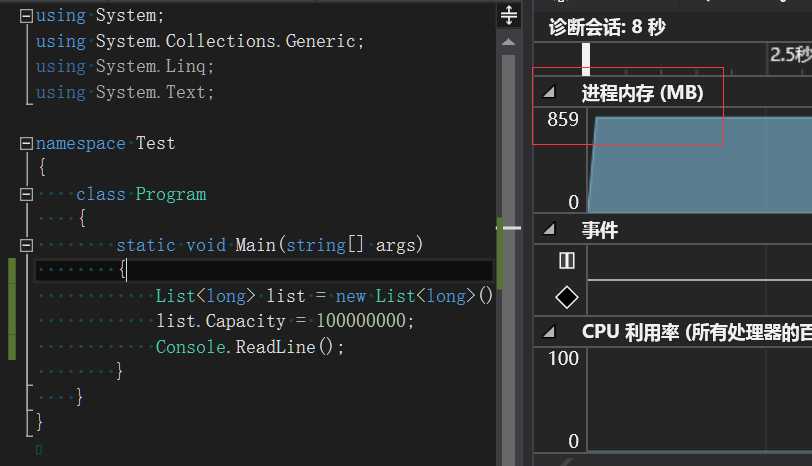The image size is (812, 466).
Task: Click the 'list.Capacity' property text
Action: coord(221,321)
